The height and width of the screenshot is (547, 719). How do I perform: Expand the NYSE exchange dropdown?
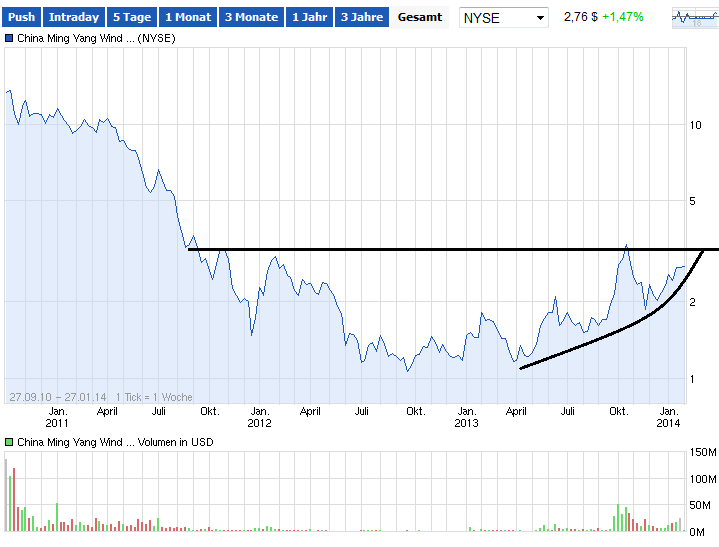[504, 18]
